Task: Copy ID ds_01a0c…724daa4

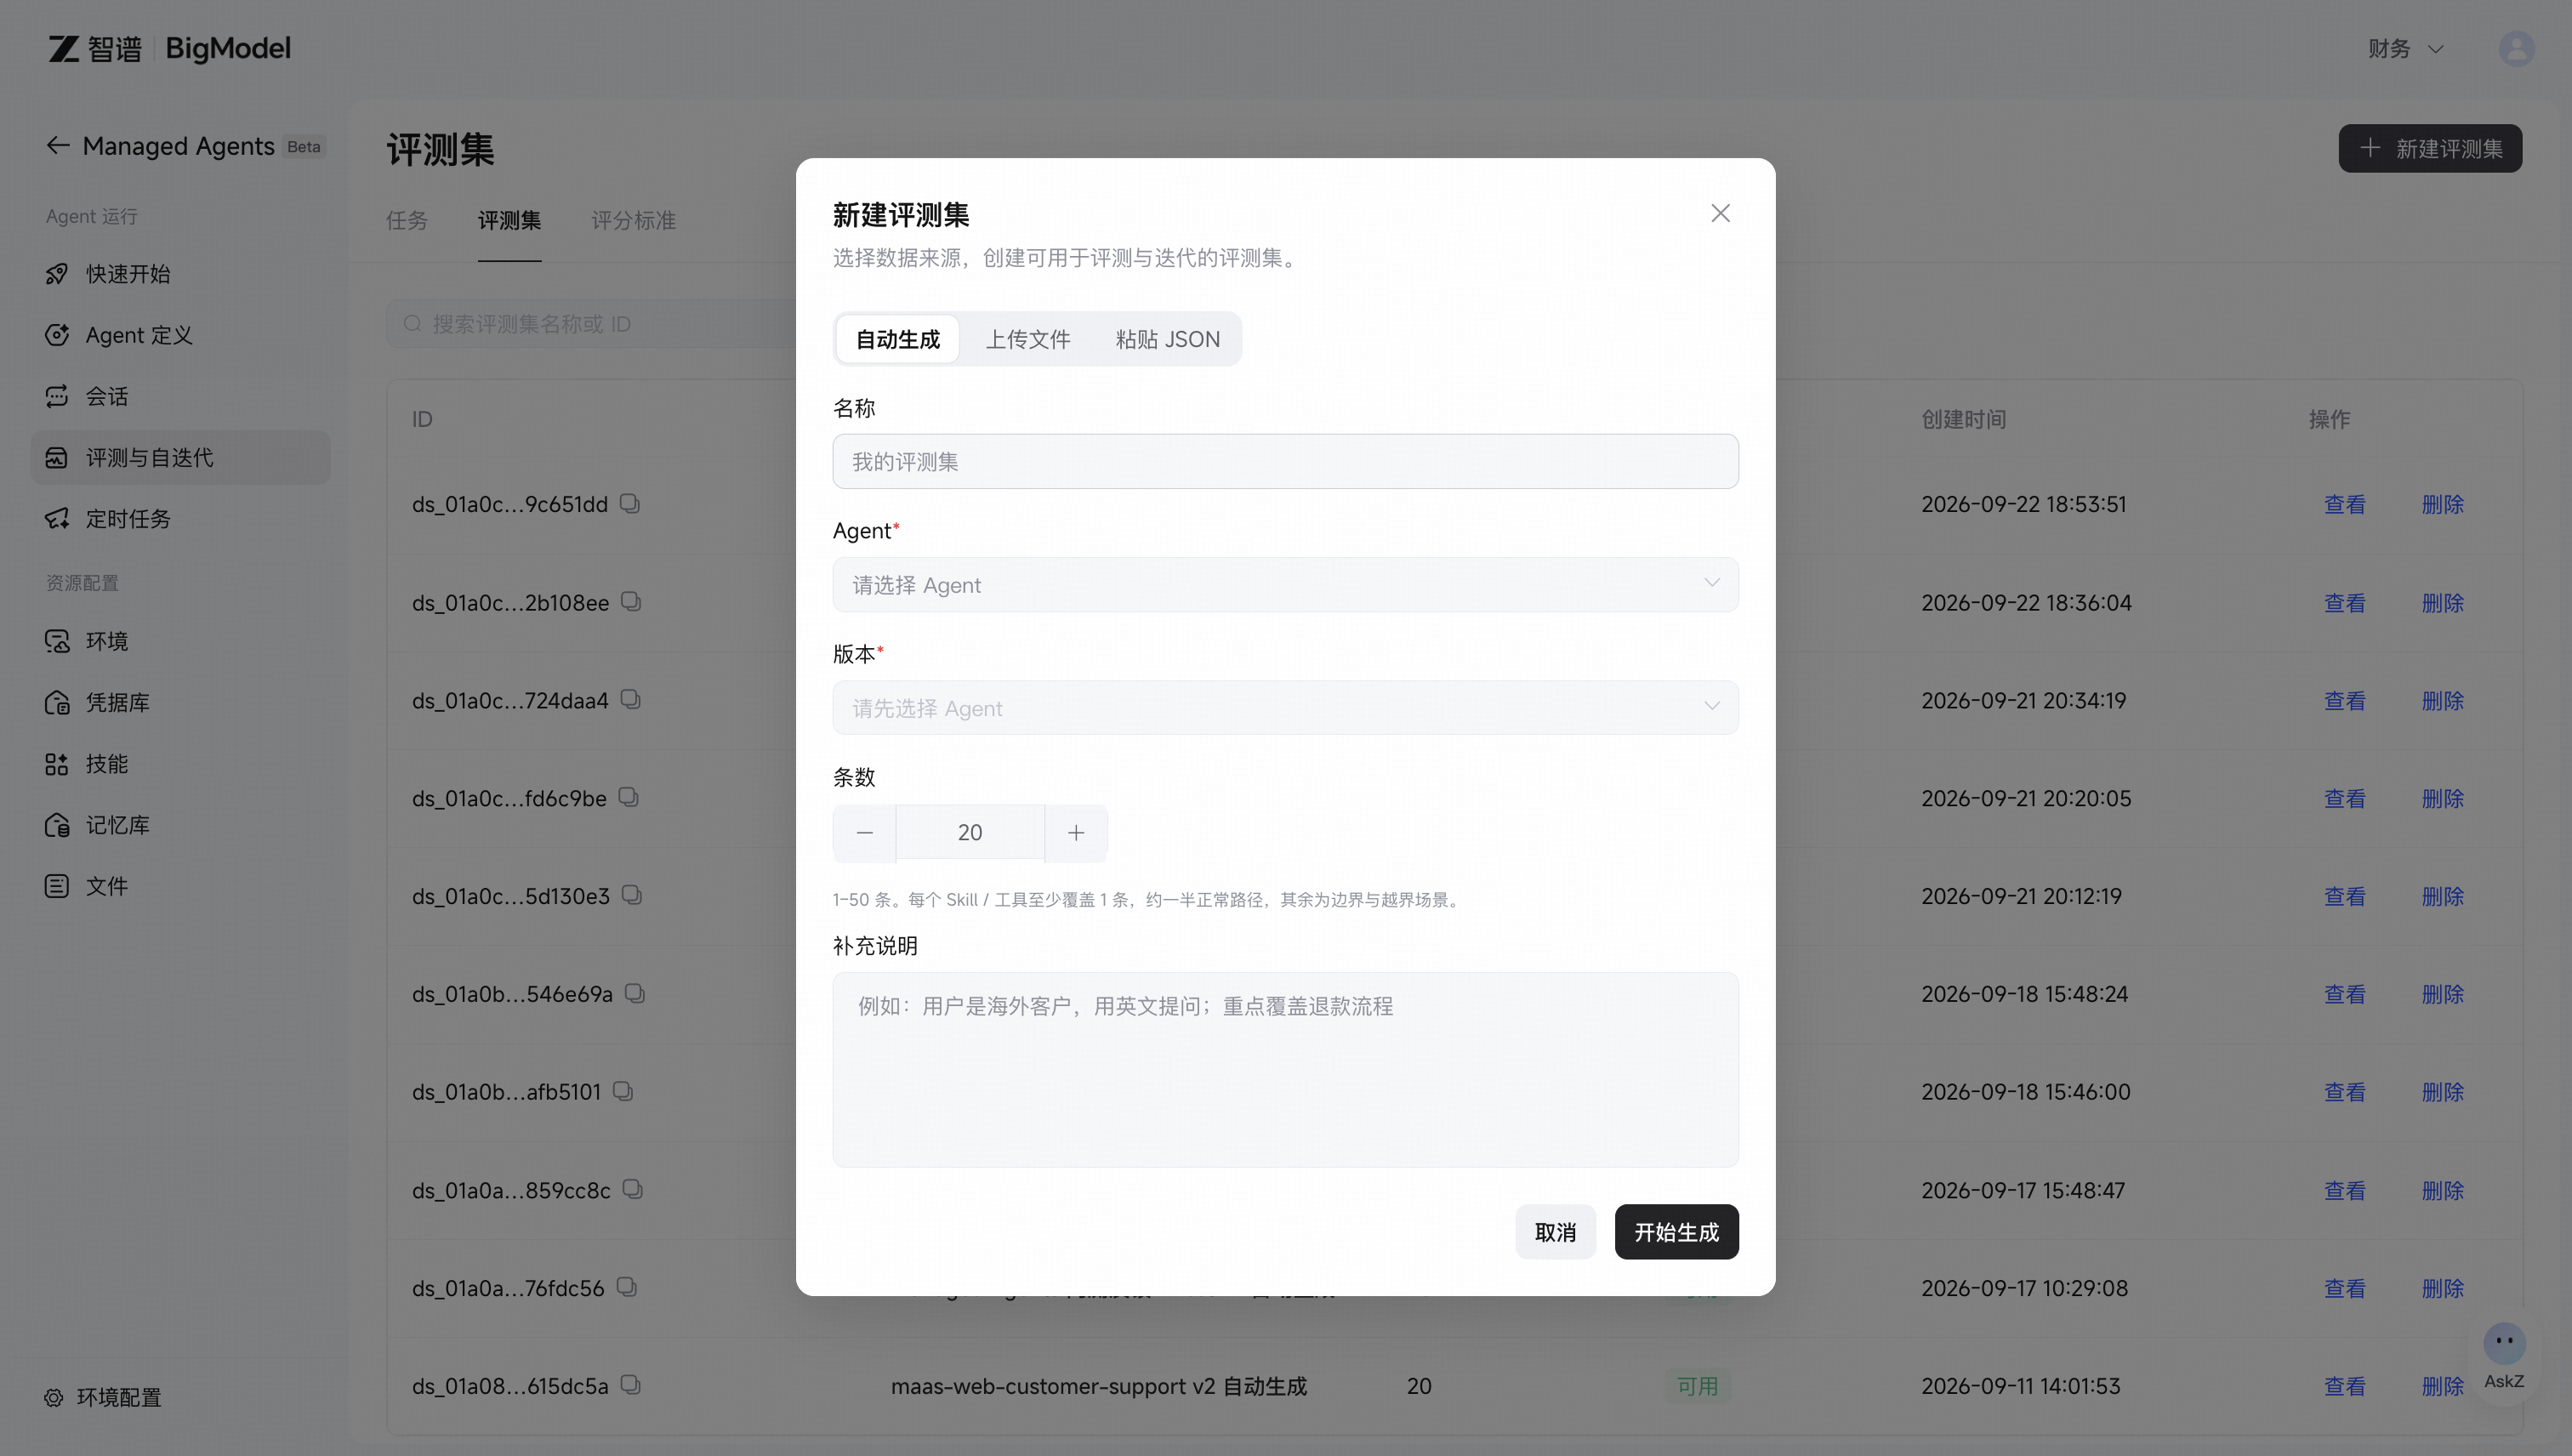Action: click(x=630, y=699)
